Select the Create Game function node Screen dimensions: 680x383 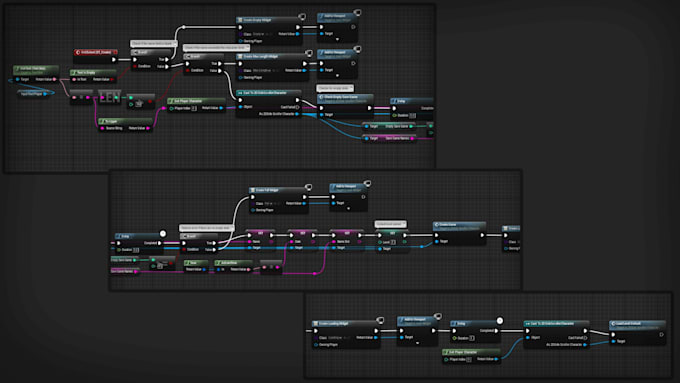coord(459,233)
